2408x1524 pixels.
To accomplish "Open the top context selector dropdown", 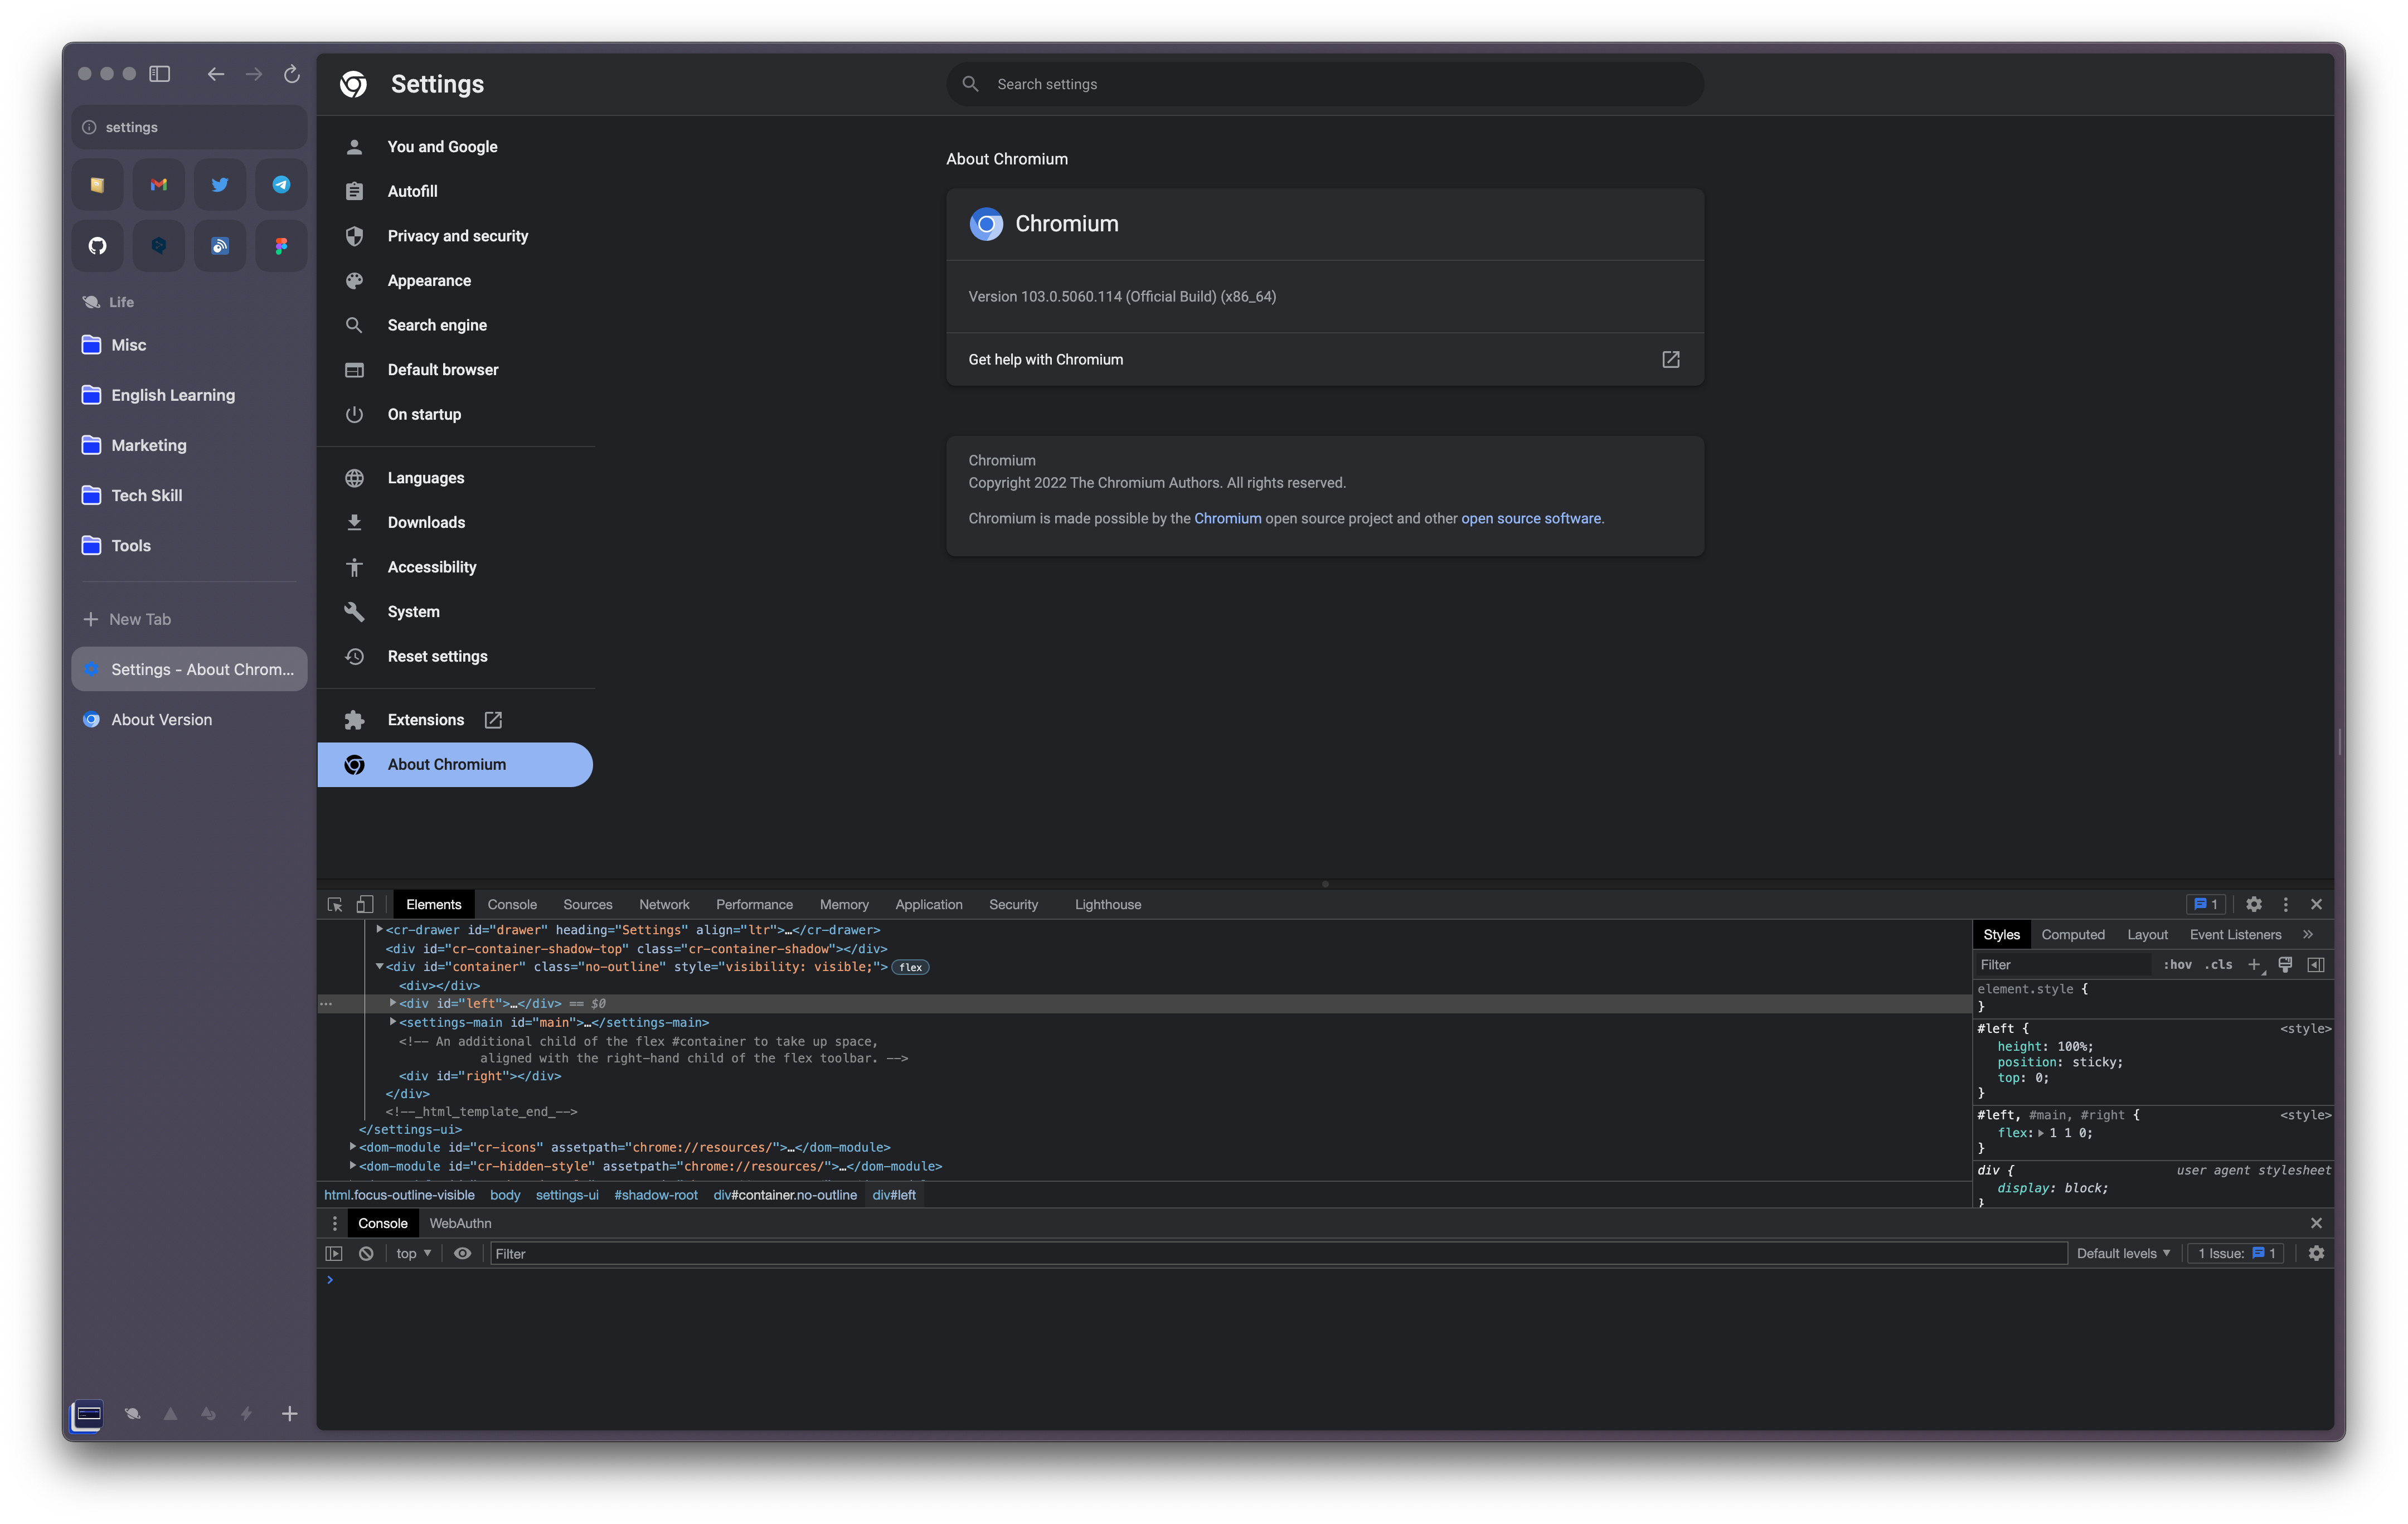I will pos(413,1253).
